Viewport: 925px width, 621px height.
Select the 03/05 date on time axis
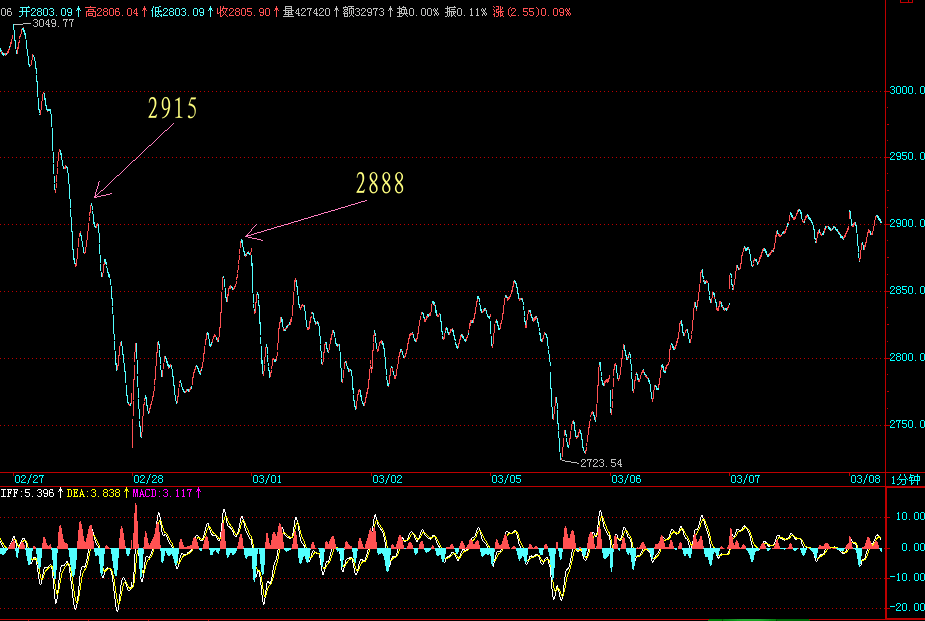[506, 479]
